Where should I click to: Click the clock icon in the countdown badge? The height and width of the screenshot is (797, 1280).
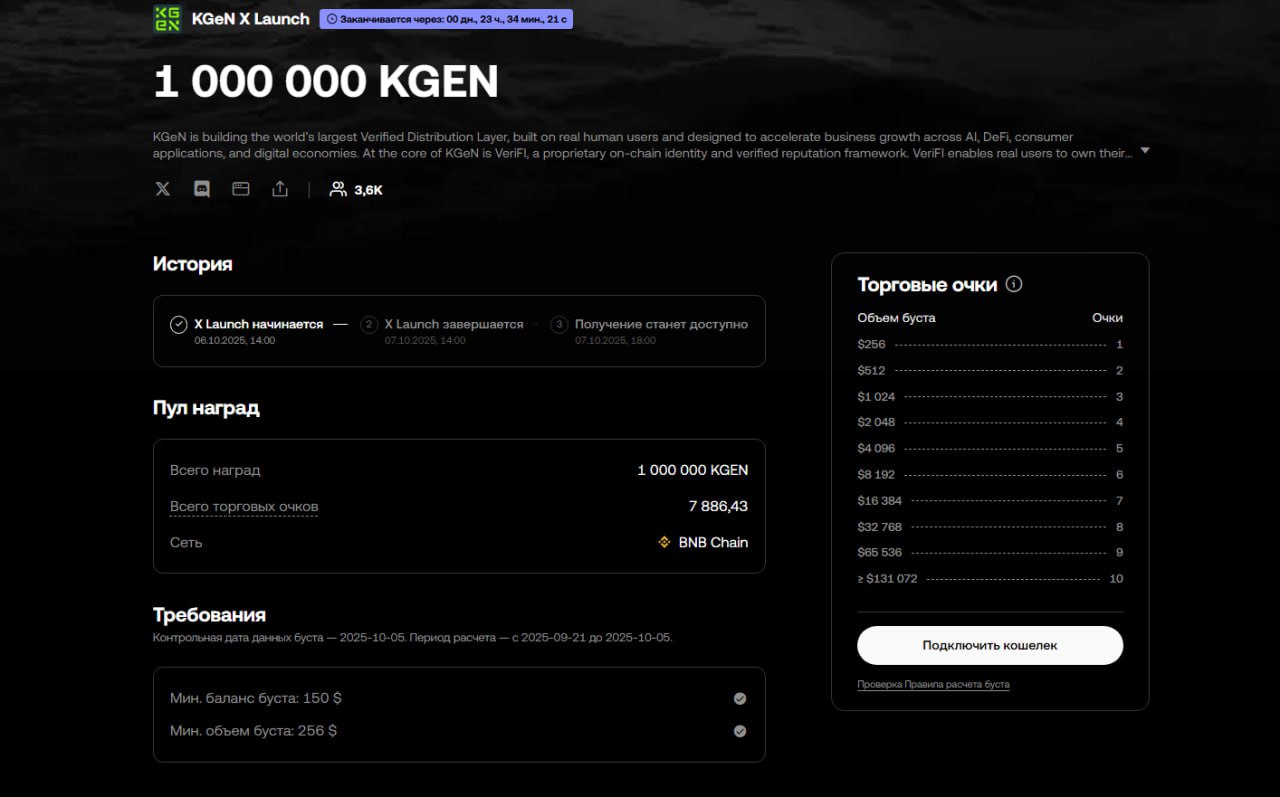point(332,19)
